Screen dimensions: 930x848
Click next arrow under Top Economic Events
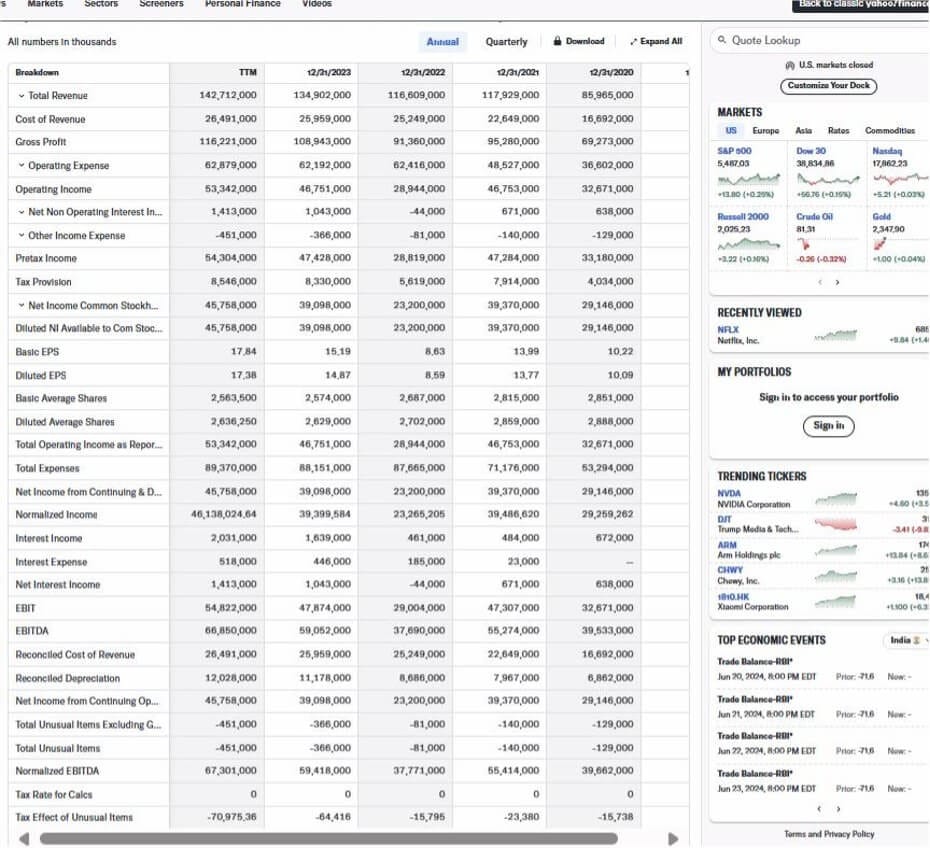(x=837, y=809)
